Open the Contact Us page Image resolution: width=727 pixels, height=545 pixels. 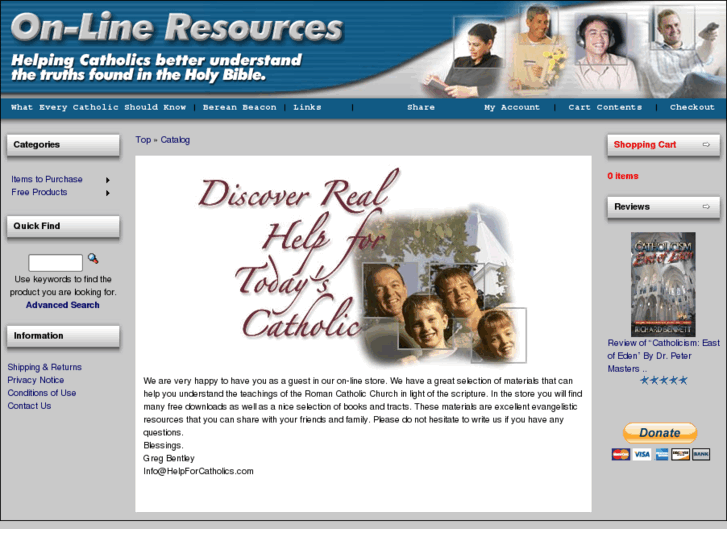pyautogui.click(x=29, y=406)
